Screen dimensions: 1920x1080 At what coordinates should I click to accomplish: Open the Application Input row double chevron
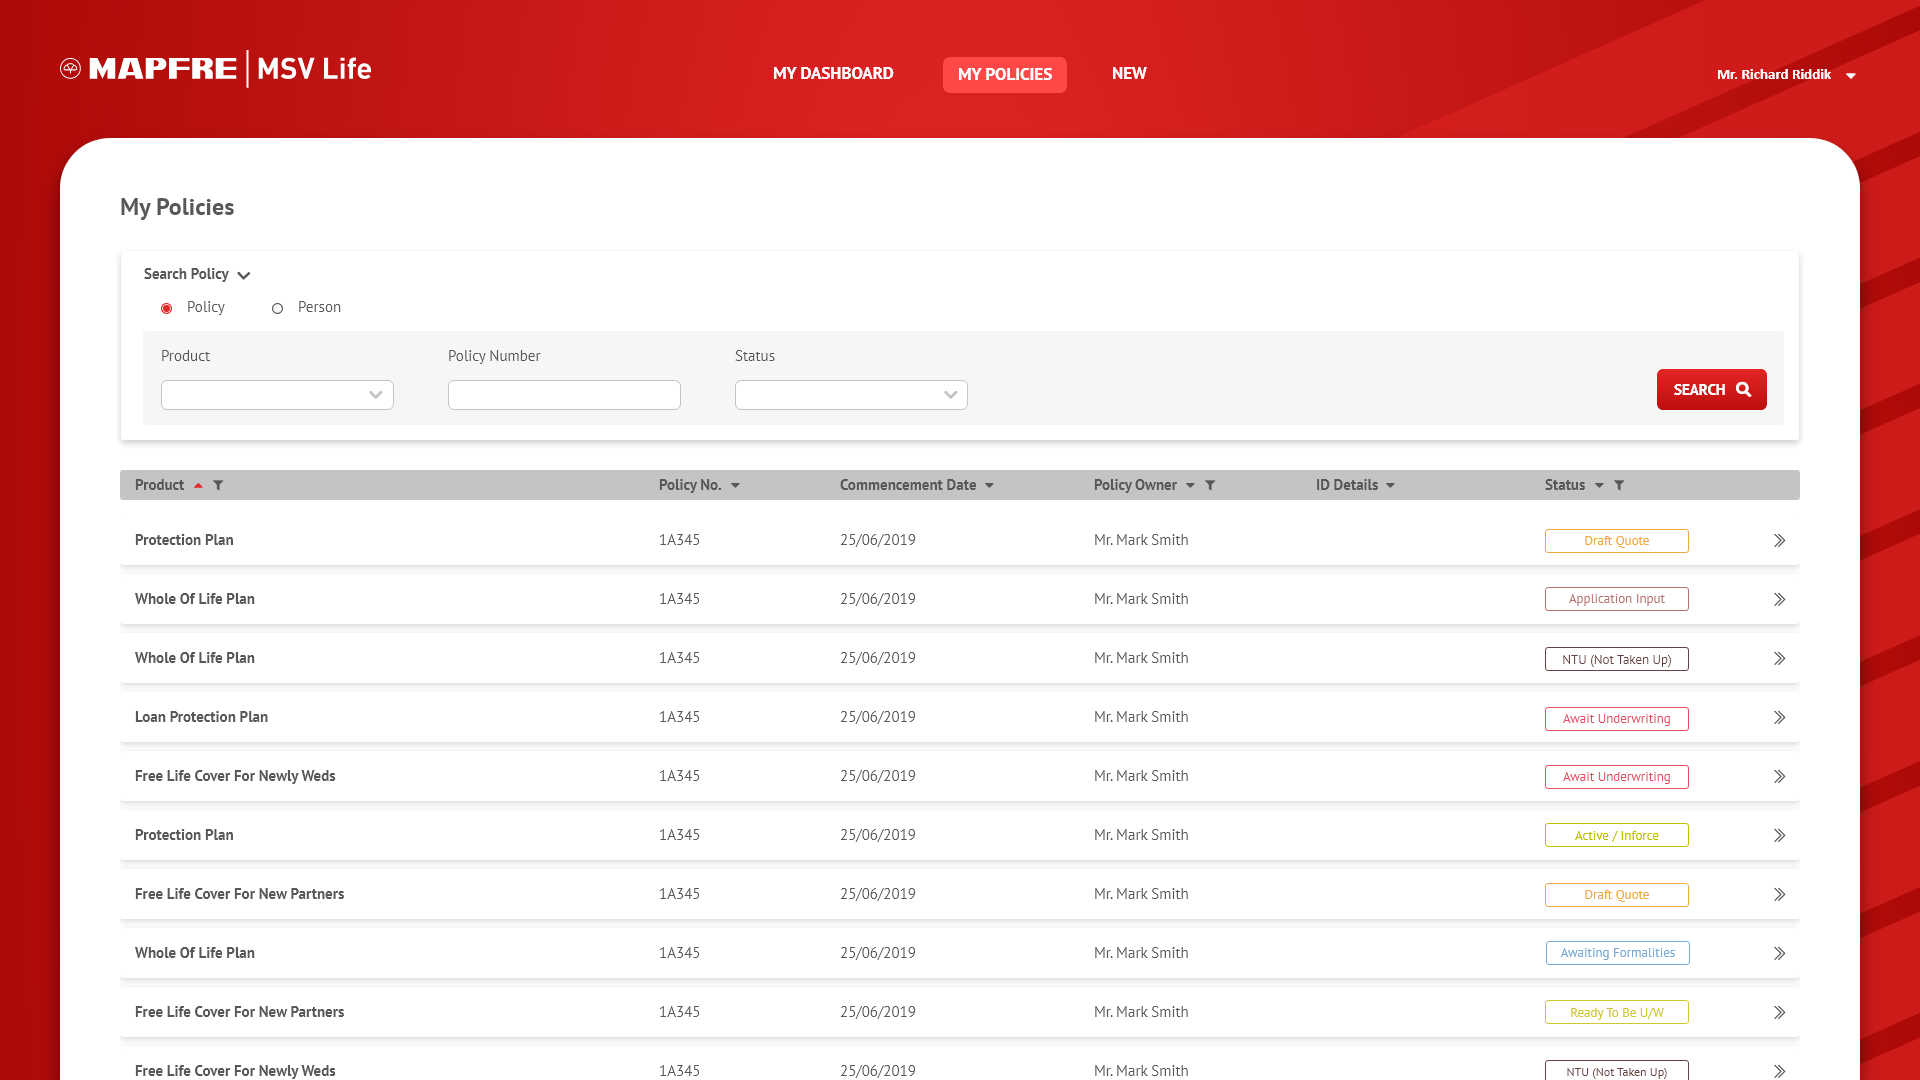pyautogui.click(x=1779, y=600)
